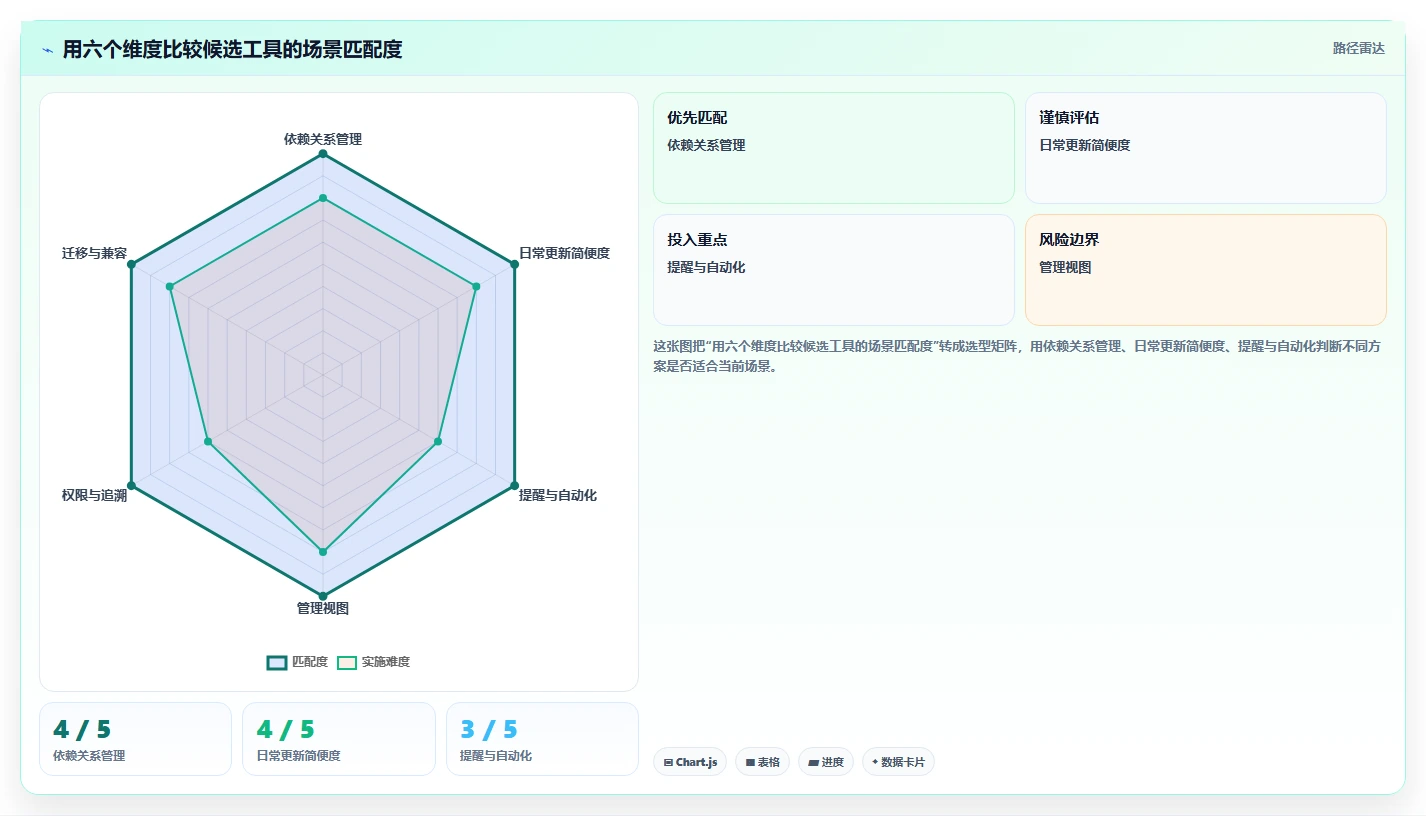Click the 表格 tag icon
This screenshot has width=1426, height=816.
(x=750, y=762)
